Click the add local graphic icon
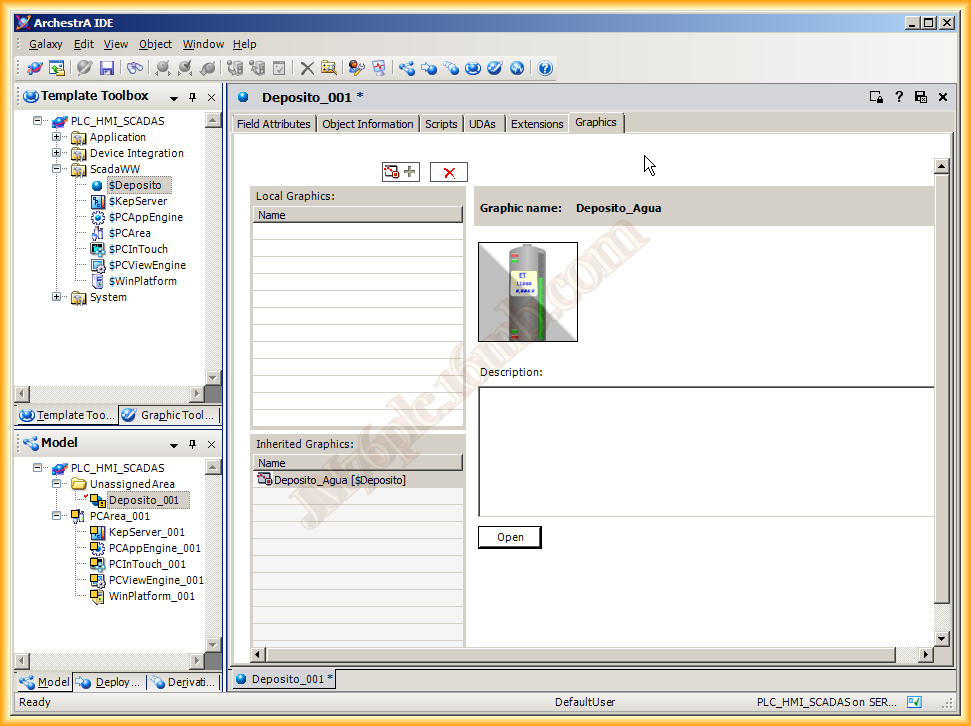Viewport: 971px width, 726px height. click(x=401, y=172)
